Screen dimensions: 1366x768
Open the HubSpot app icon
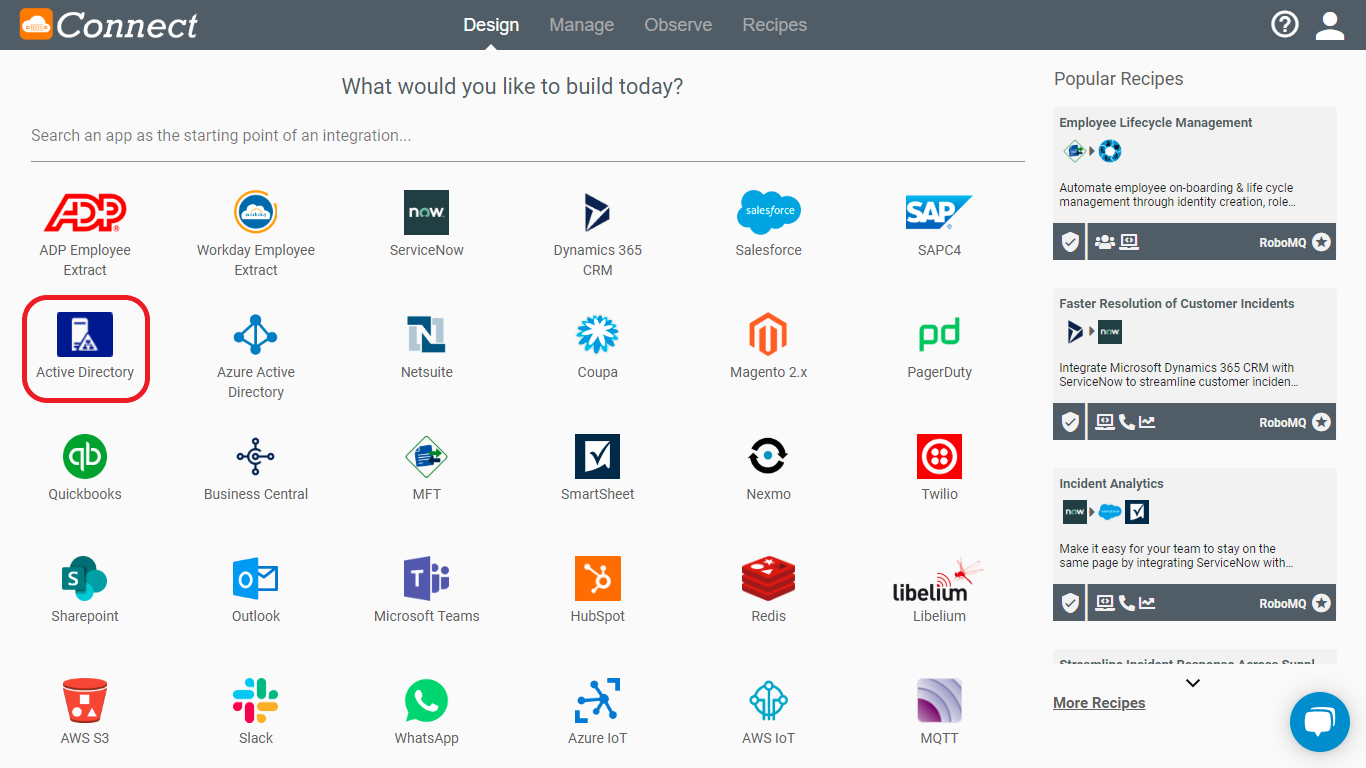click(x=598, y=578)
